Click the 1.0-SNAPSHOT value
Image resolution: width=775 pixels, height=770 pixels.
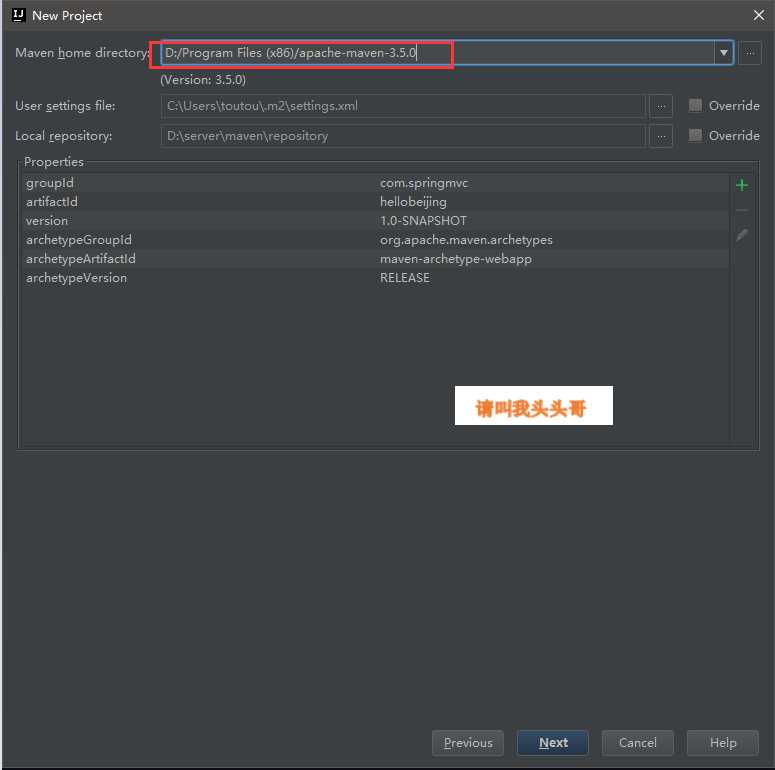[423, 221]
